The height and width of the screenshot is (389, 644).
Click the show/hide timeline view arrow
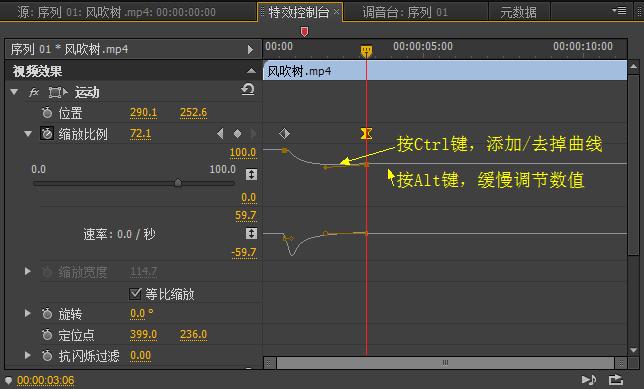pos(250,50)
